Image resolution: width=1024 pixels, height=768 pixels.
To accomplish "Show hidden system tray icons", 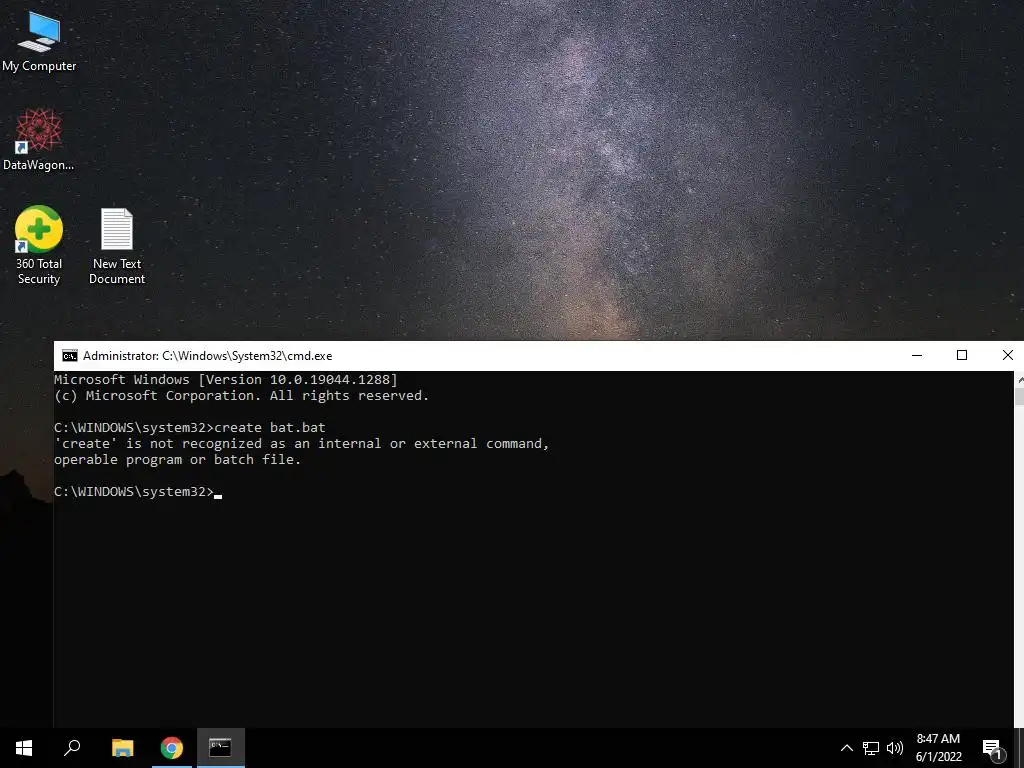I will (x=846, y=748).
